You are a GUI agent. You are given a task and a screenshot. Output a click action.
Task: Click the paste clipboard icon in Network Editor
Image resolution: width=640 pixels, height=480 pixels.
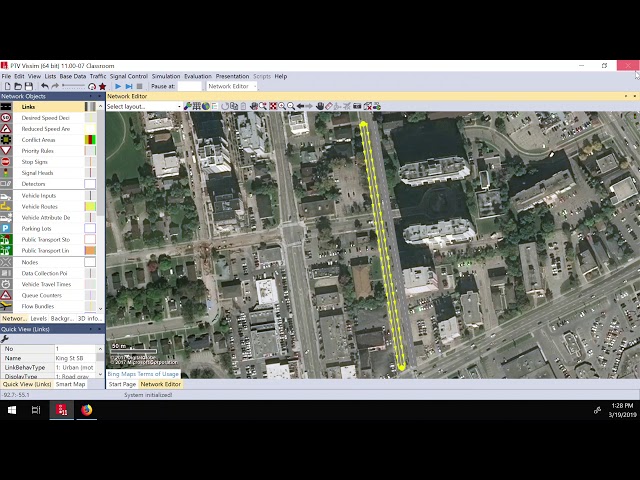(x=243, y=106)
